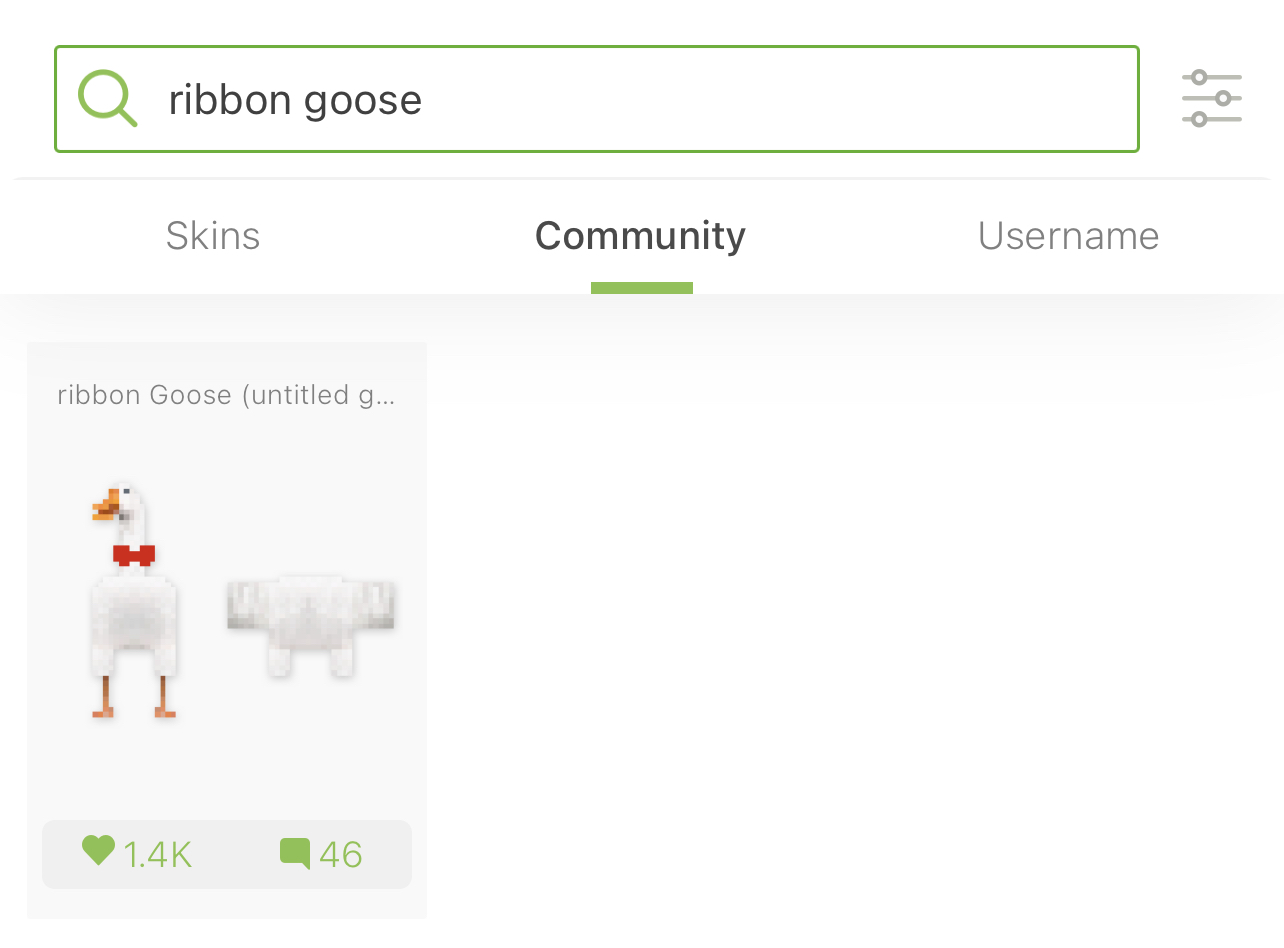Click the top knob in the filter icon
The width and height of the screenshot is (1284, 948).
1199,77
